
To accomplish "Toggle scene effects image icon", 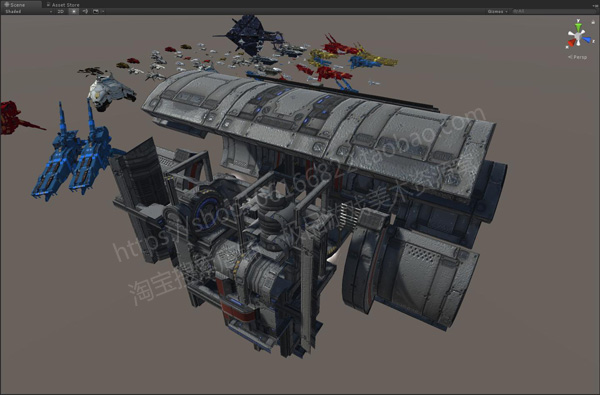I will pos(96,11).
